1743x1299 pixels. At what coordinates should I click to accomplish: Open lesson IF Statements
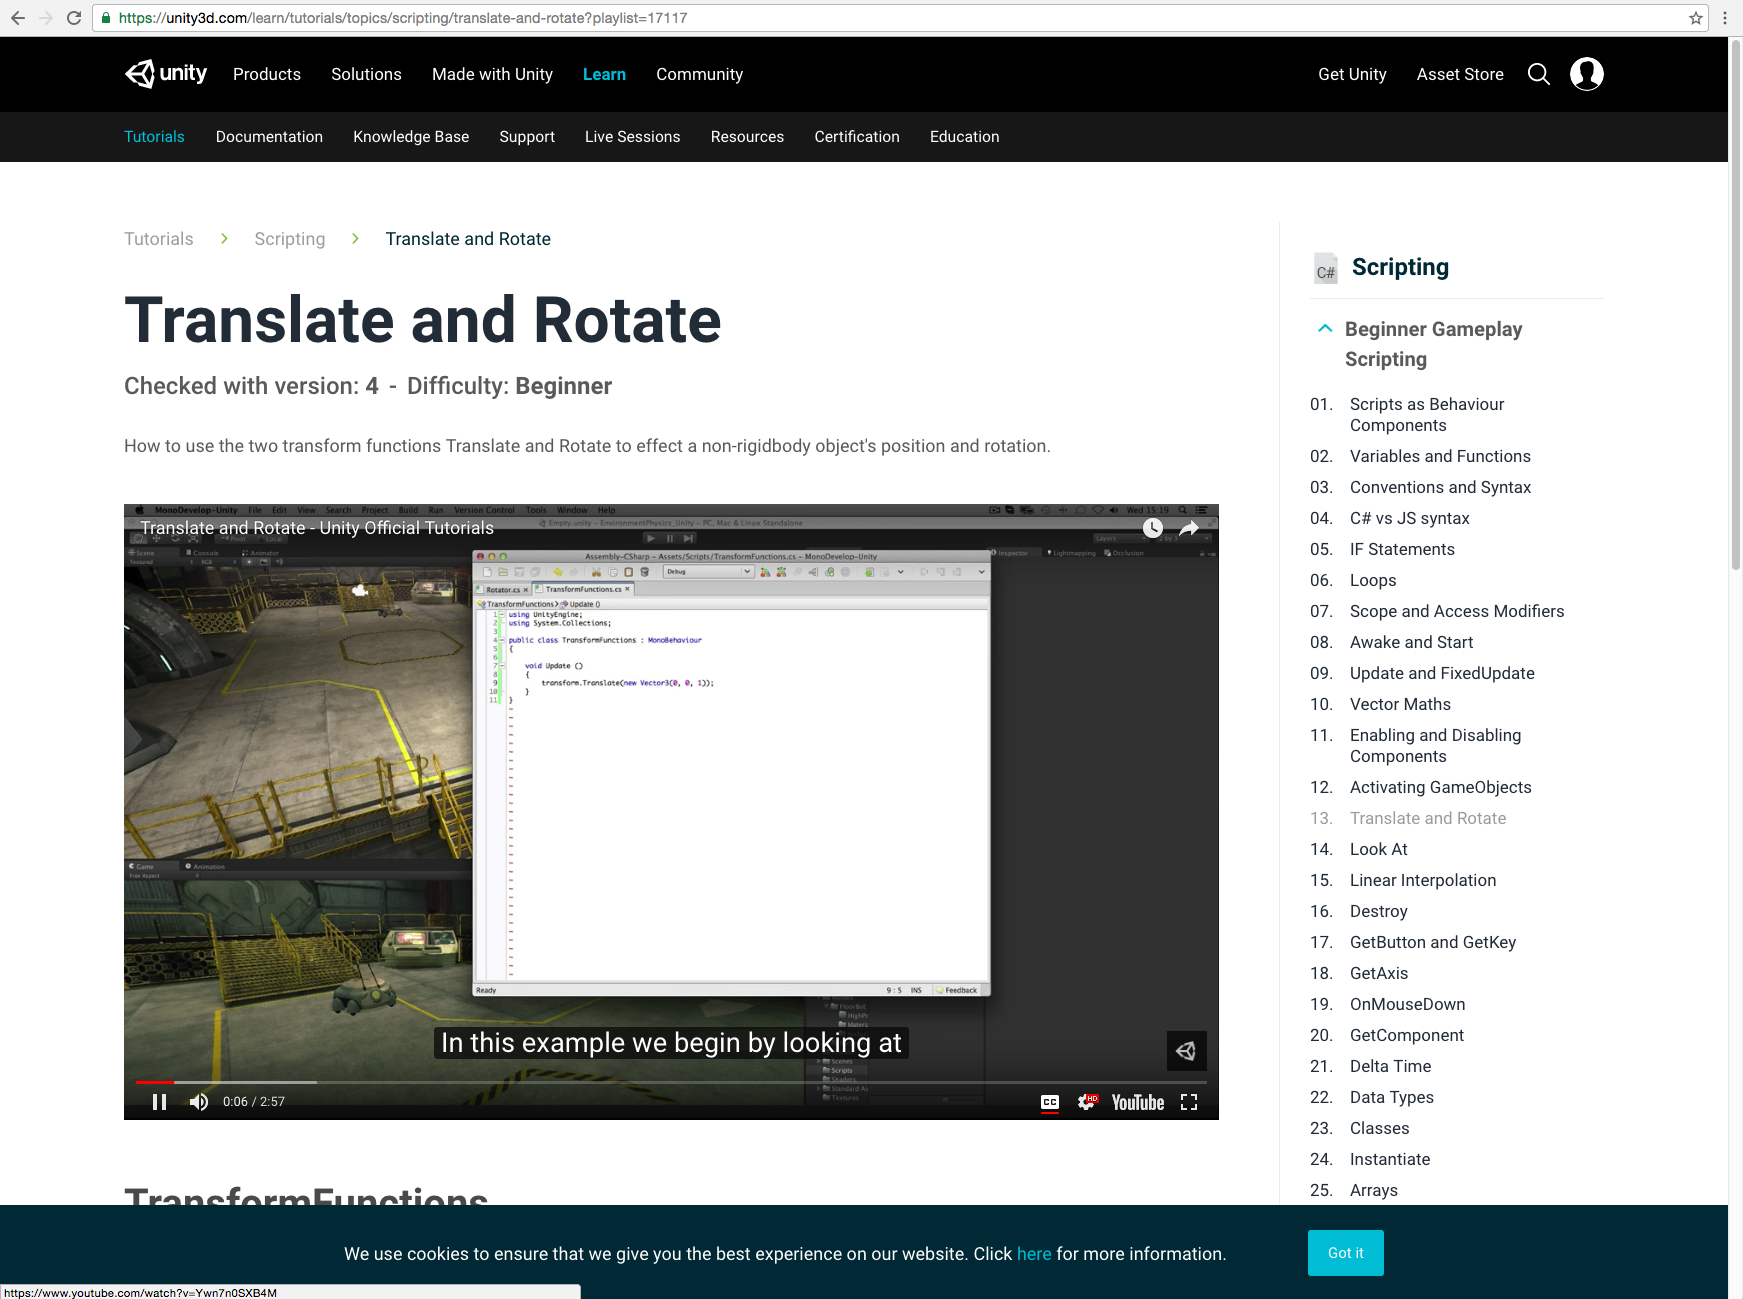tap(1402, 549)
